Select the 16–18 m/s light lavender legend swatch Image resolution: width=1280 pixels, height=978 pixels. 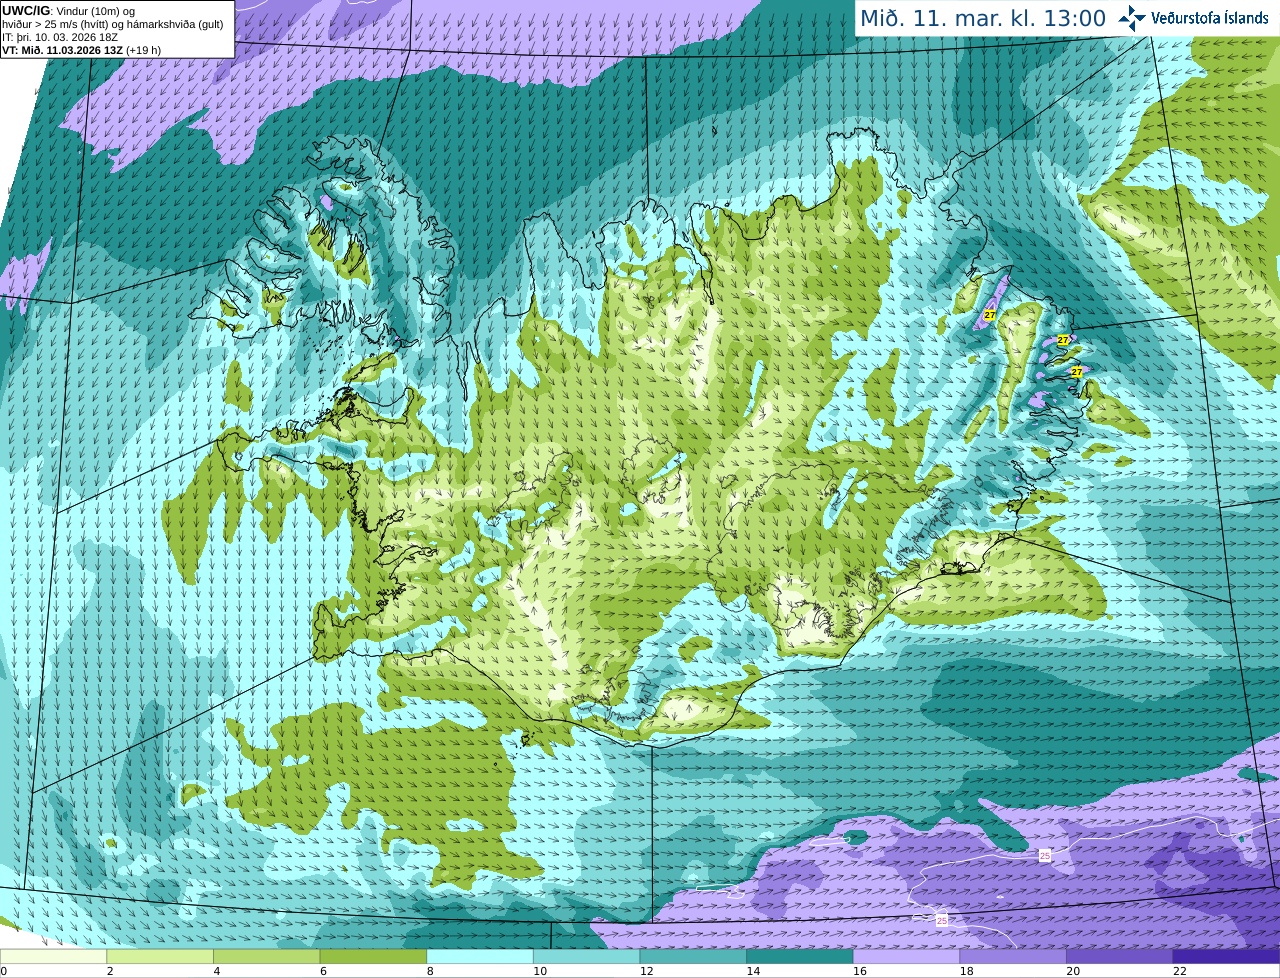907,956
